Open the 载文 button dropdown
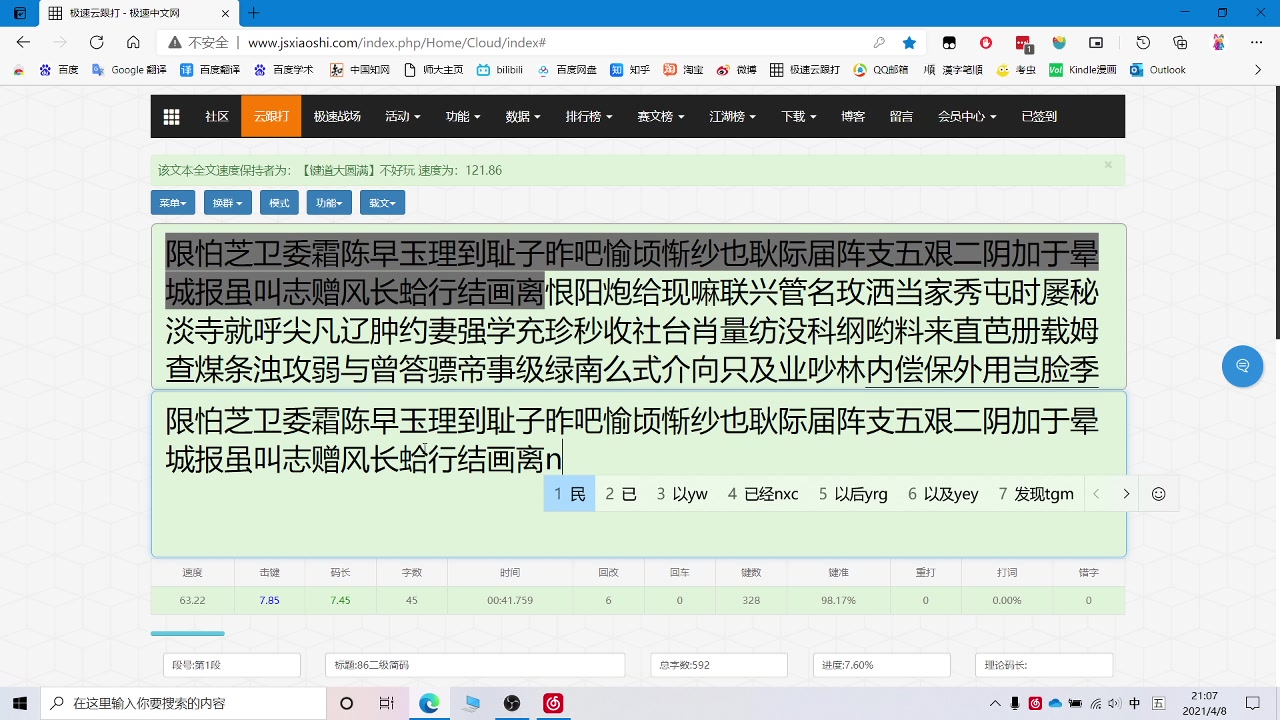Viewport: 1280px width, 720px height. click(x=382, y=203)
